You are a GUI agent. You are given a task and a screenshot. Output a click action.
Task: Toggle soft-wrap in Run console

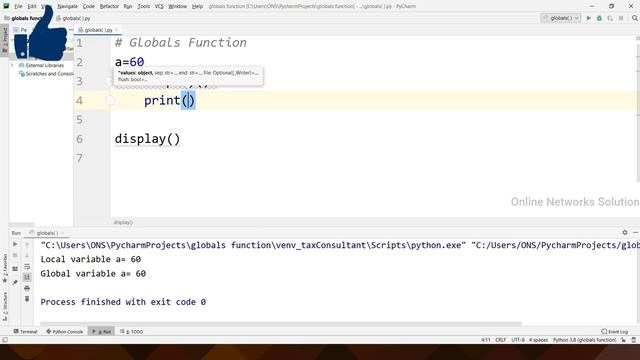pyautogui.click(x=27, y=267)
